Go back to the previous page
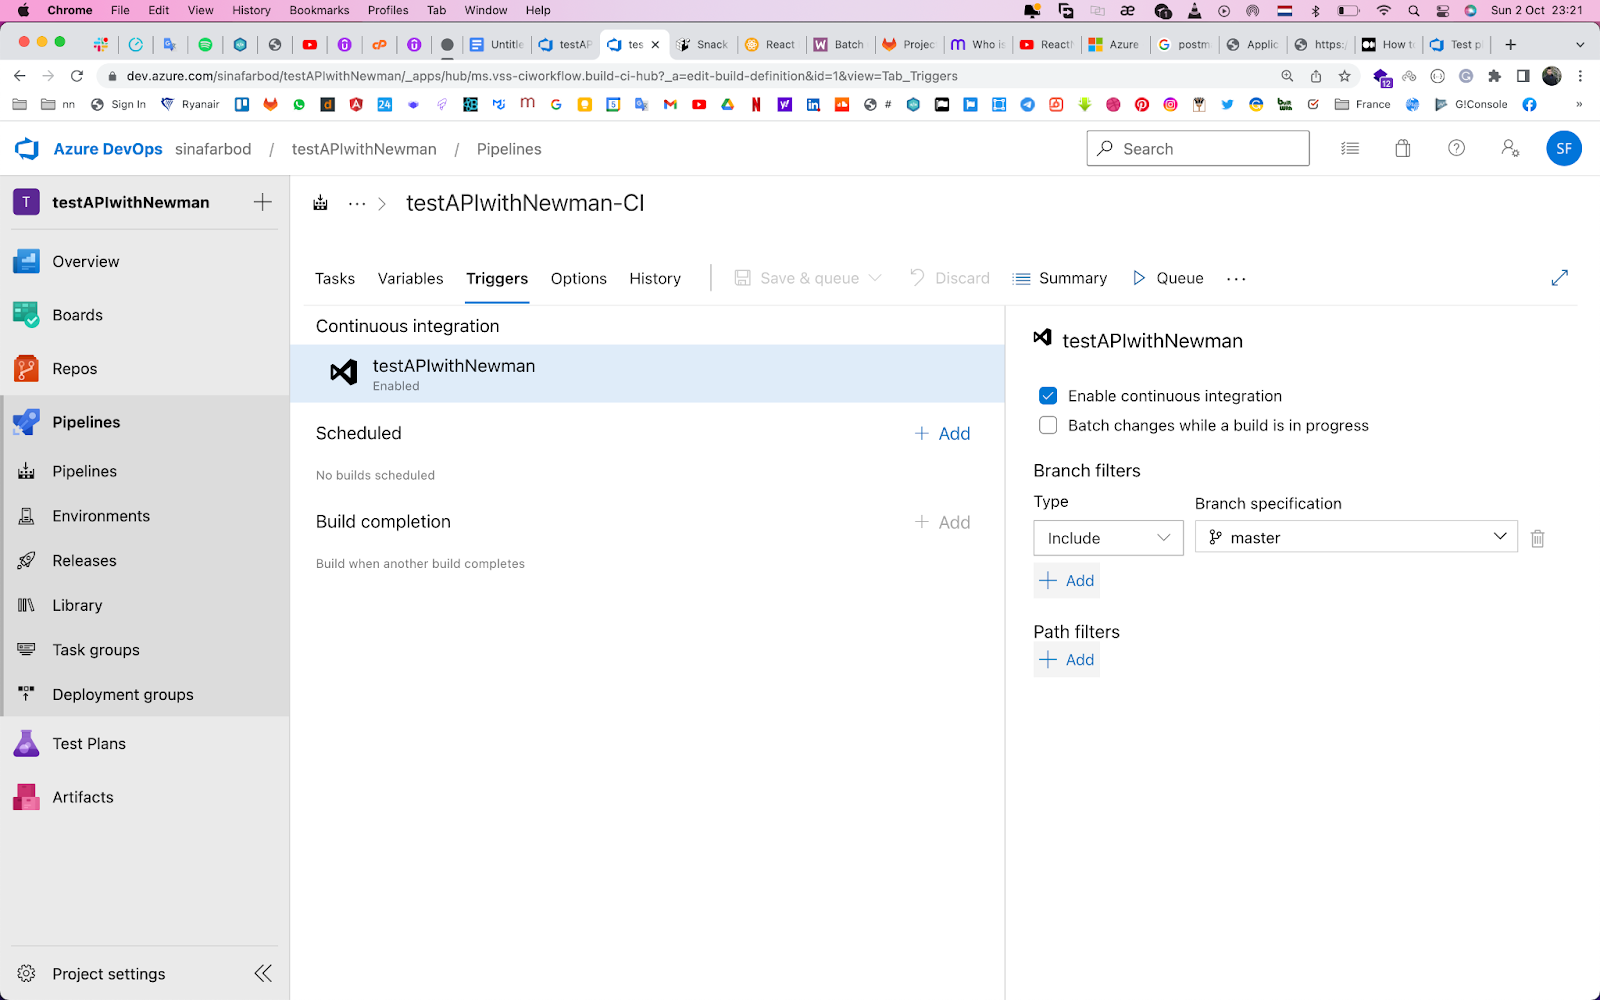 [20, 76]
